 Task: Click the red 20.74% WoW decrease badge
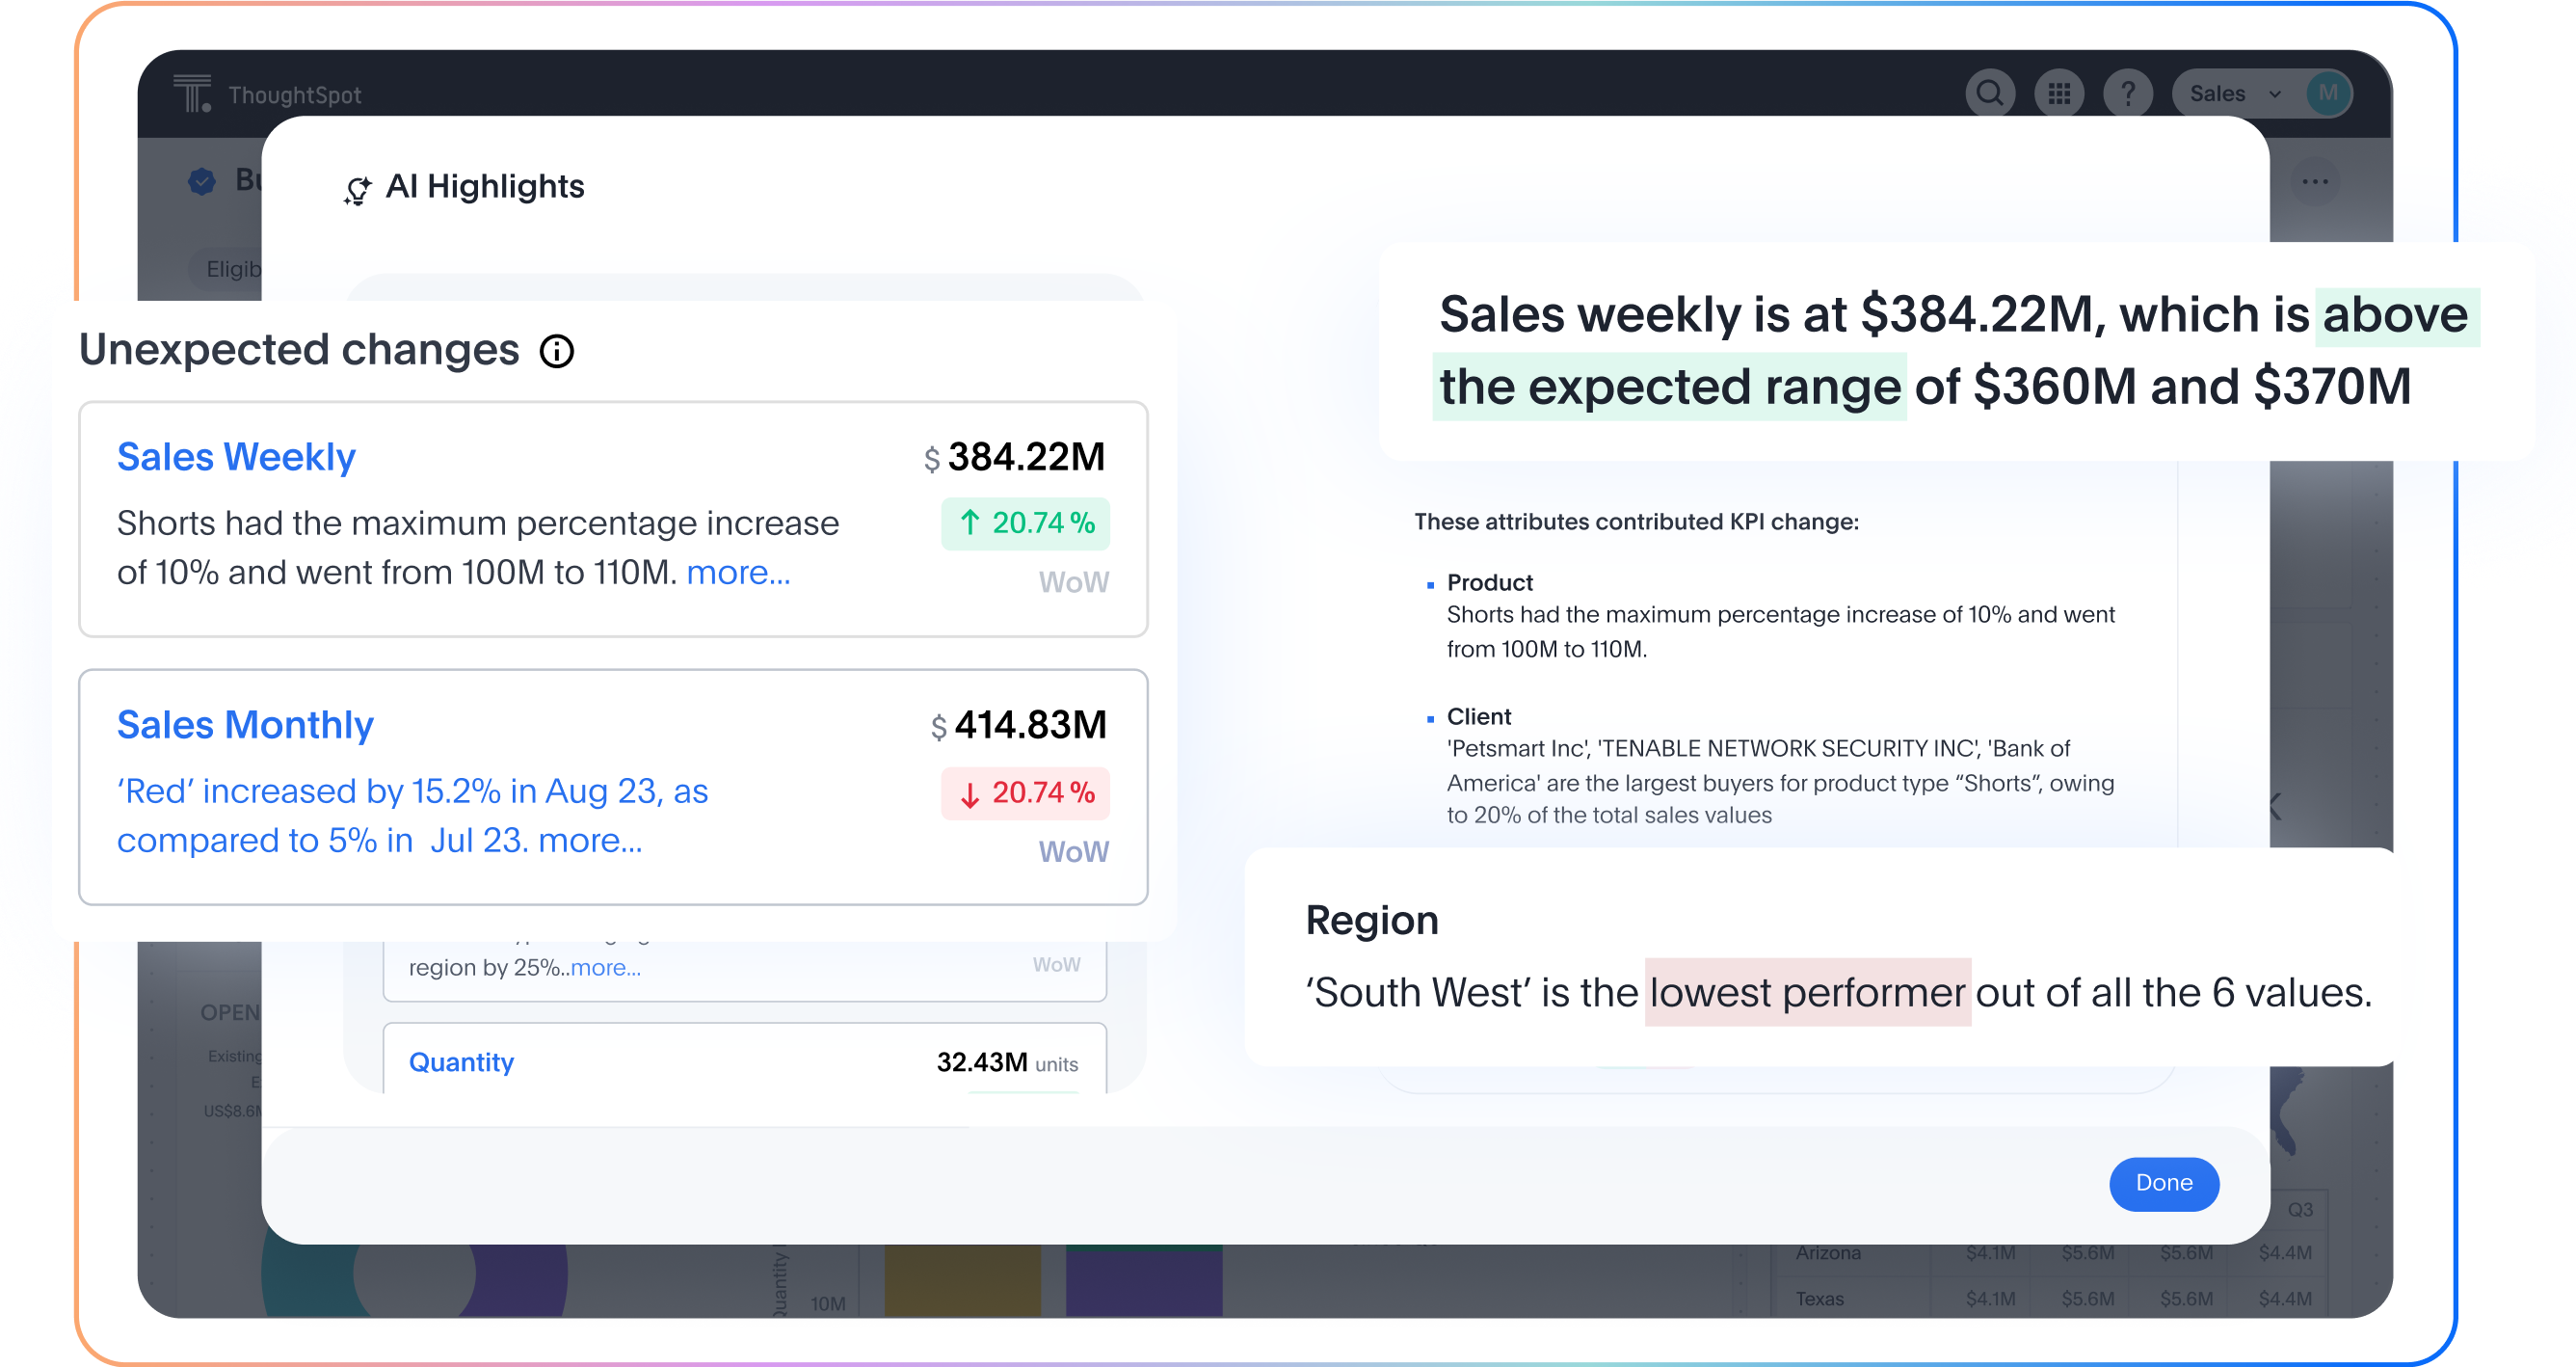pyautogui.click(x=1024, y=793)
